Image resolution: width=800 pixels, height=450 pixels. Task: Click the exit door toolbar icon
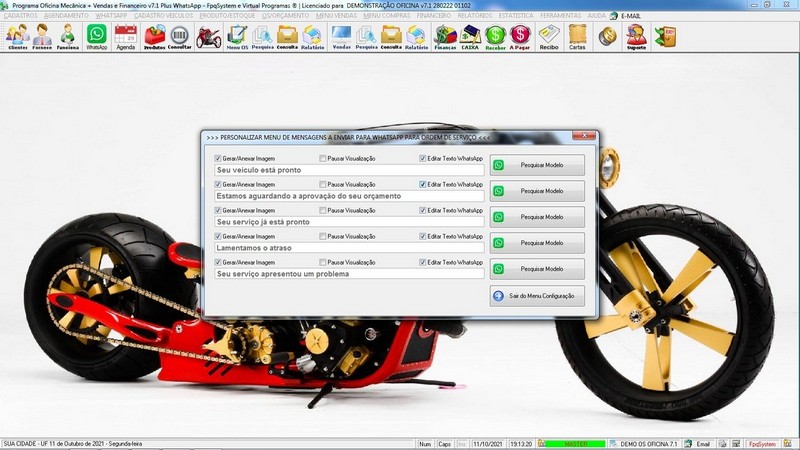click(x=665, y=36)
